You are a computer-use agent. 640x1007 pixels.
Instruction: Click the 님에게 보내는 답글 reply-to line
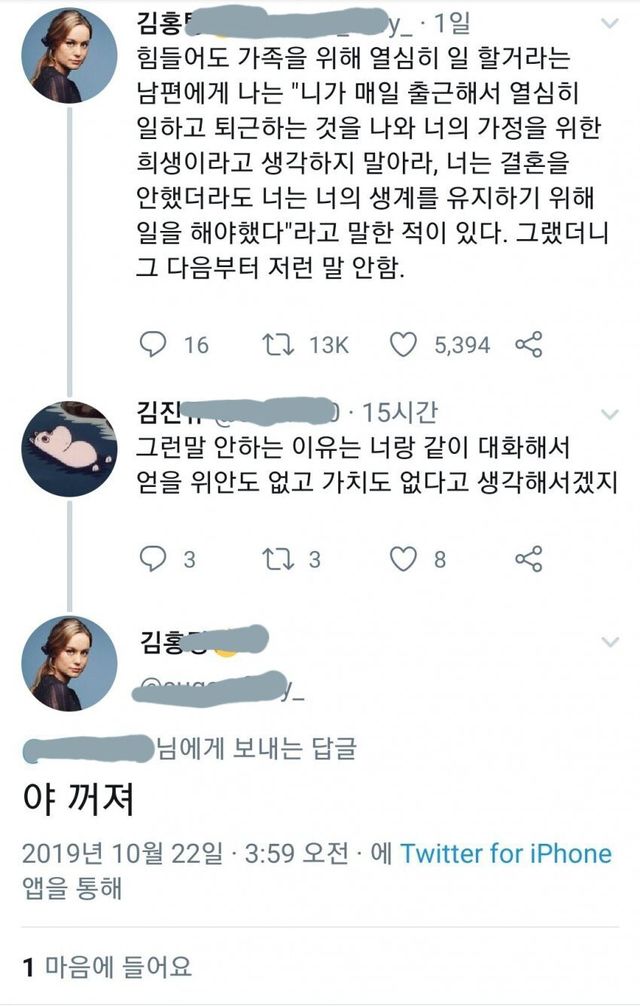click(x=255, y=746)
